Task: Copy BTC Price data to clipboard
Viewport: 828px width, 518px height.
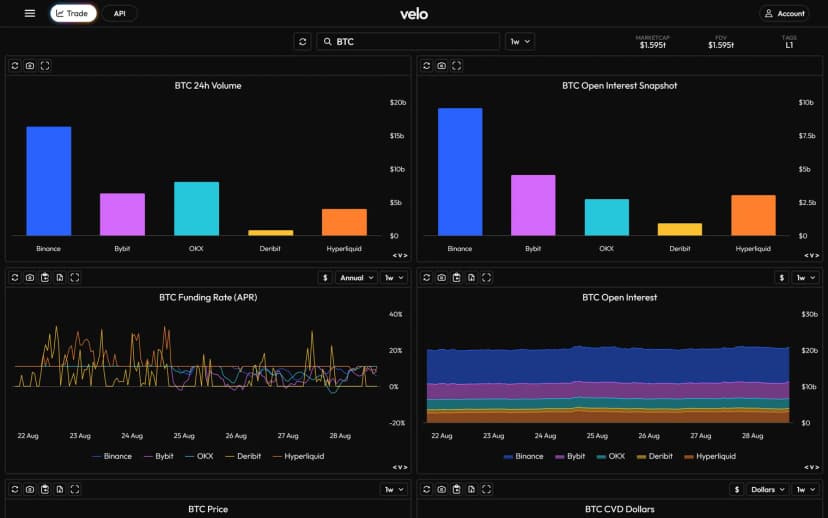Action: (45, 489)
